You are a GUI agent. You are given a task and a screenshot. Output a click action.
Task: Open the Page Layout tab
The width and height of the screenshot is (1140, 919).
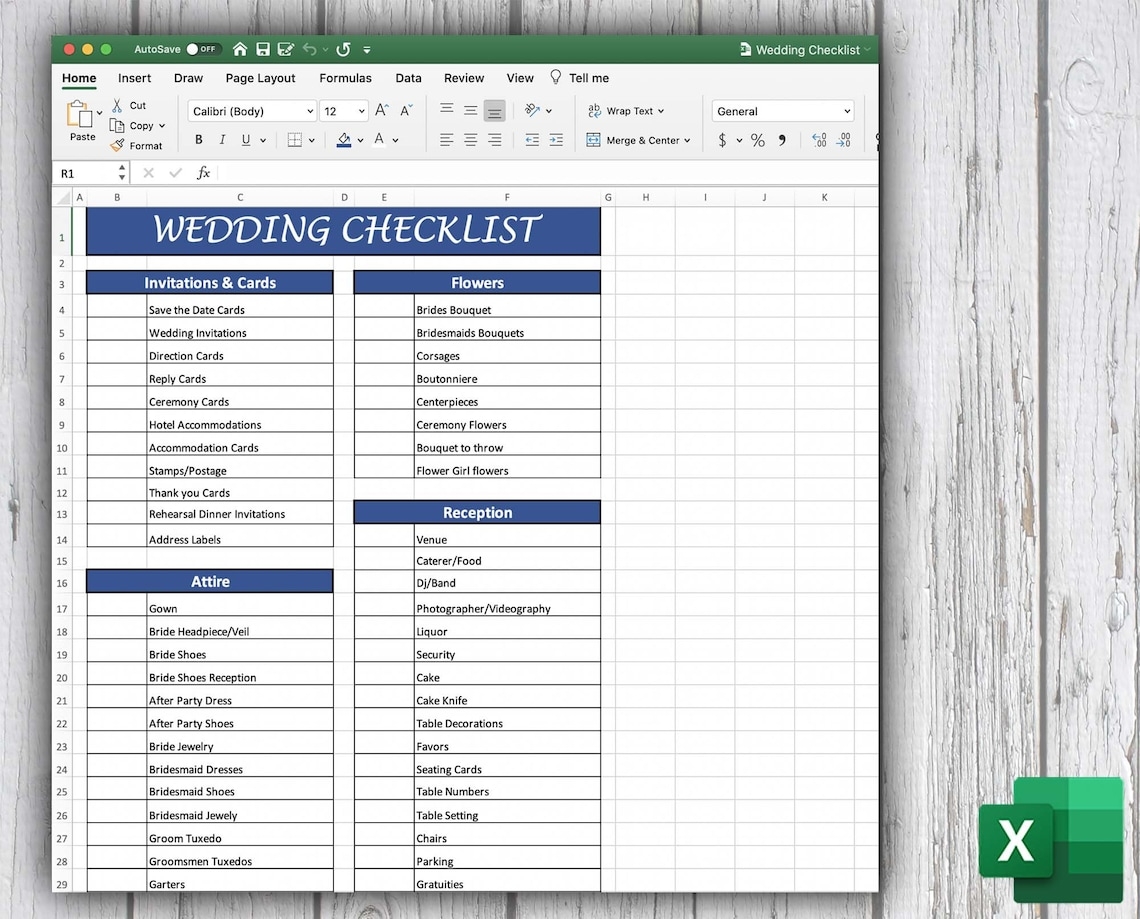coord(260,78)
